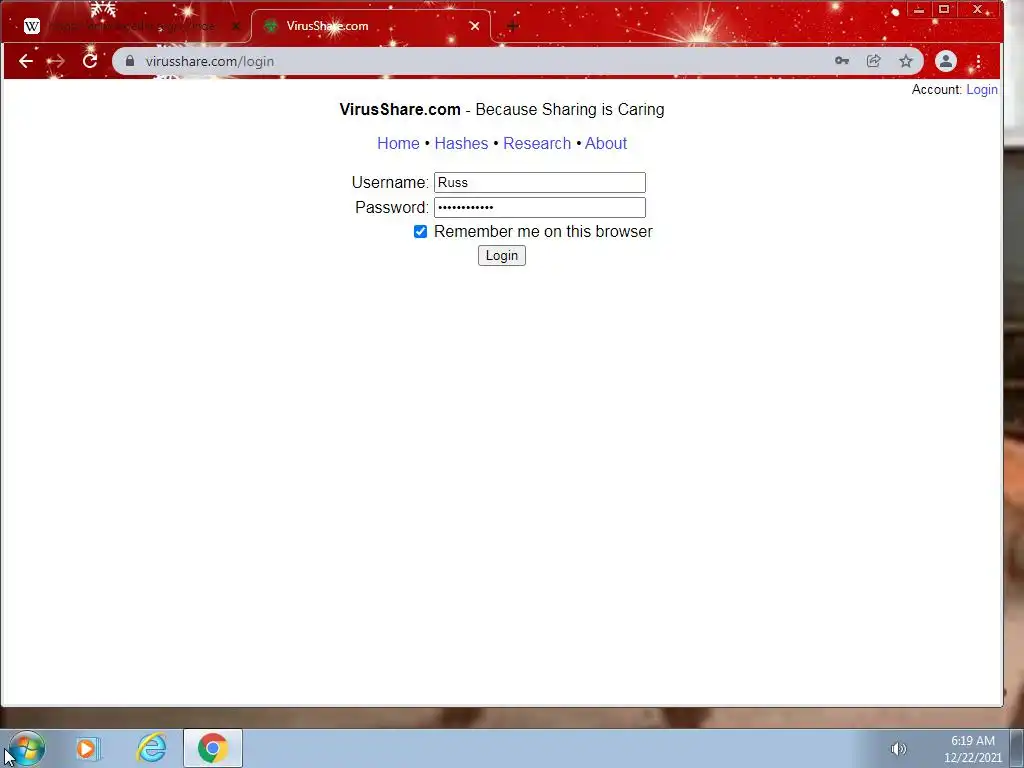Submit form with Login button
The image size is (1024, 768).
click(502, 255)
